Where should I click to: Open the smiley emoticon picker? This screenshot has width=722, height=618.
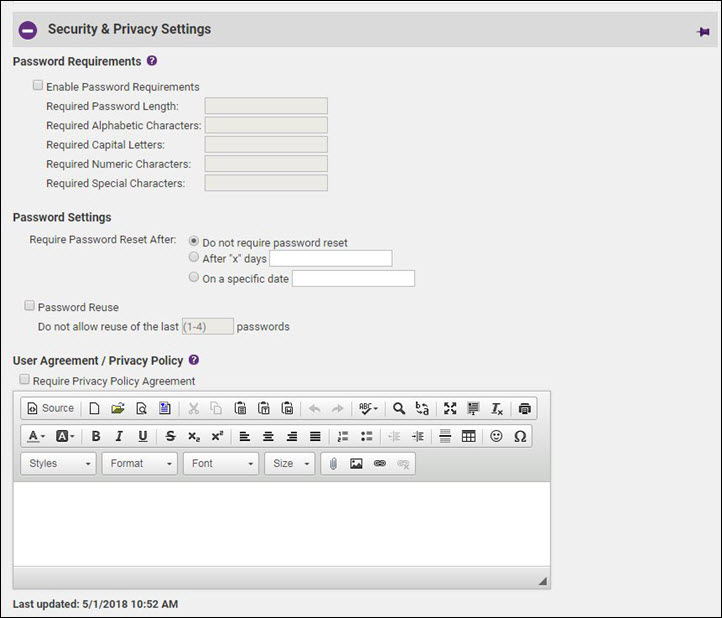click(496, 436)
